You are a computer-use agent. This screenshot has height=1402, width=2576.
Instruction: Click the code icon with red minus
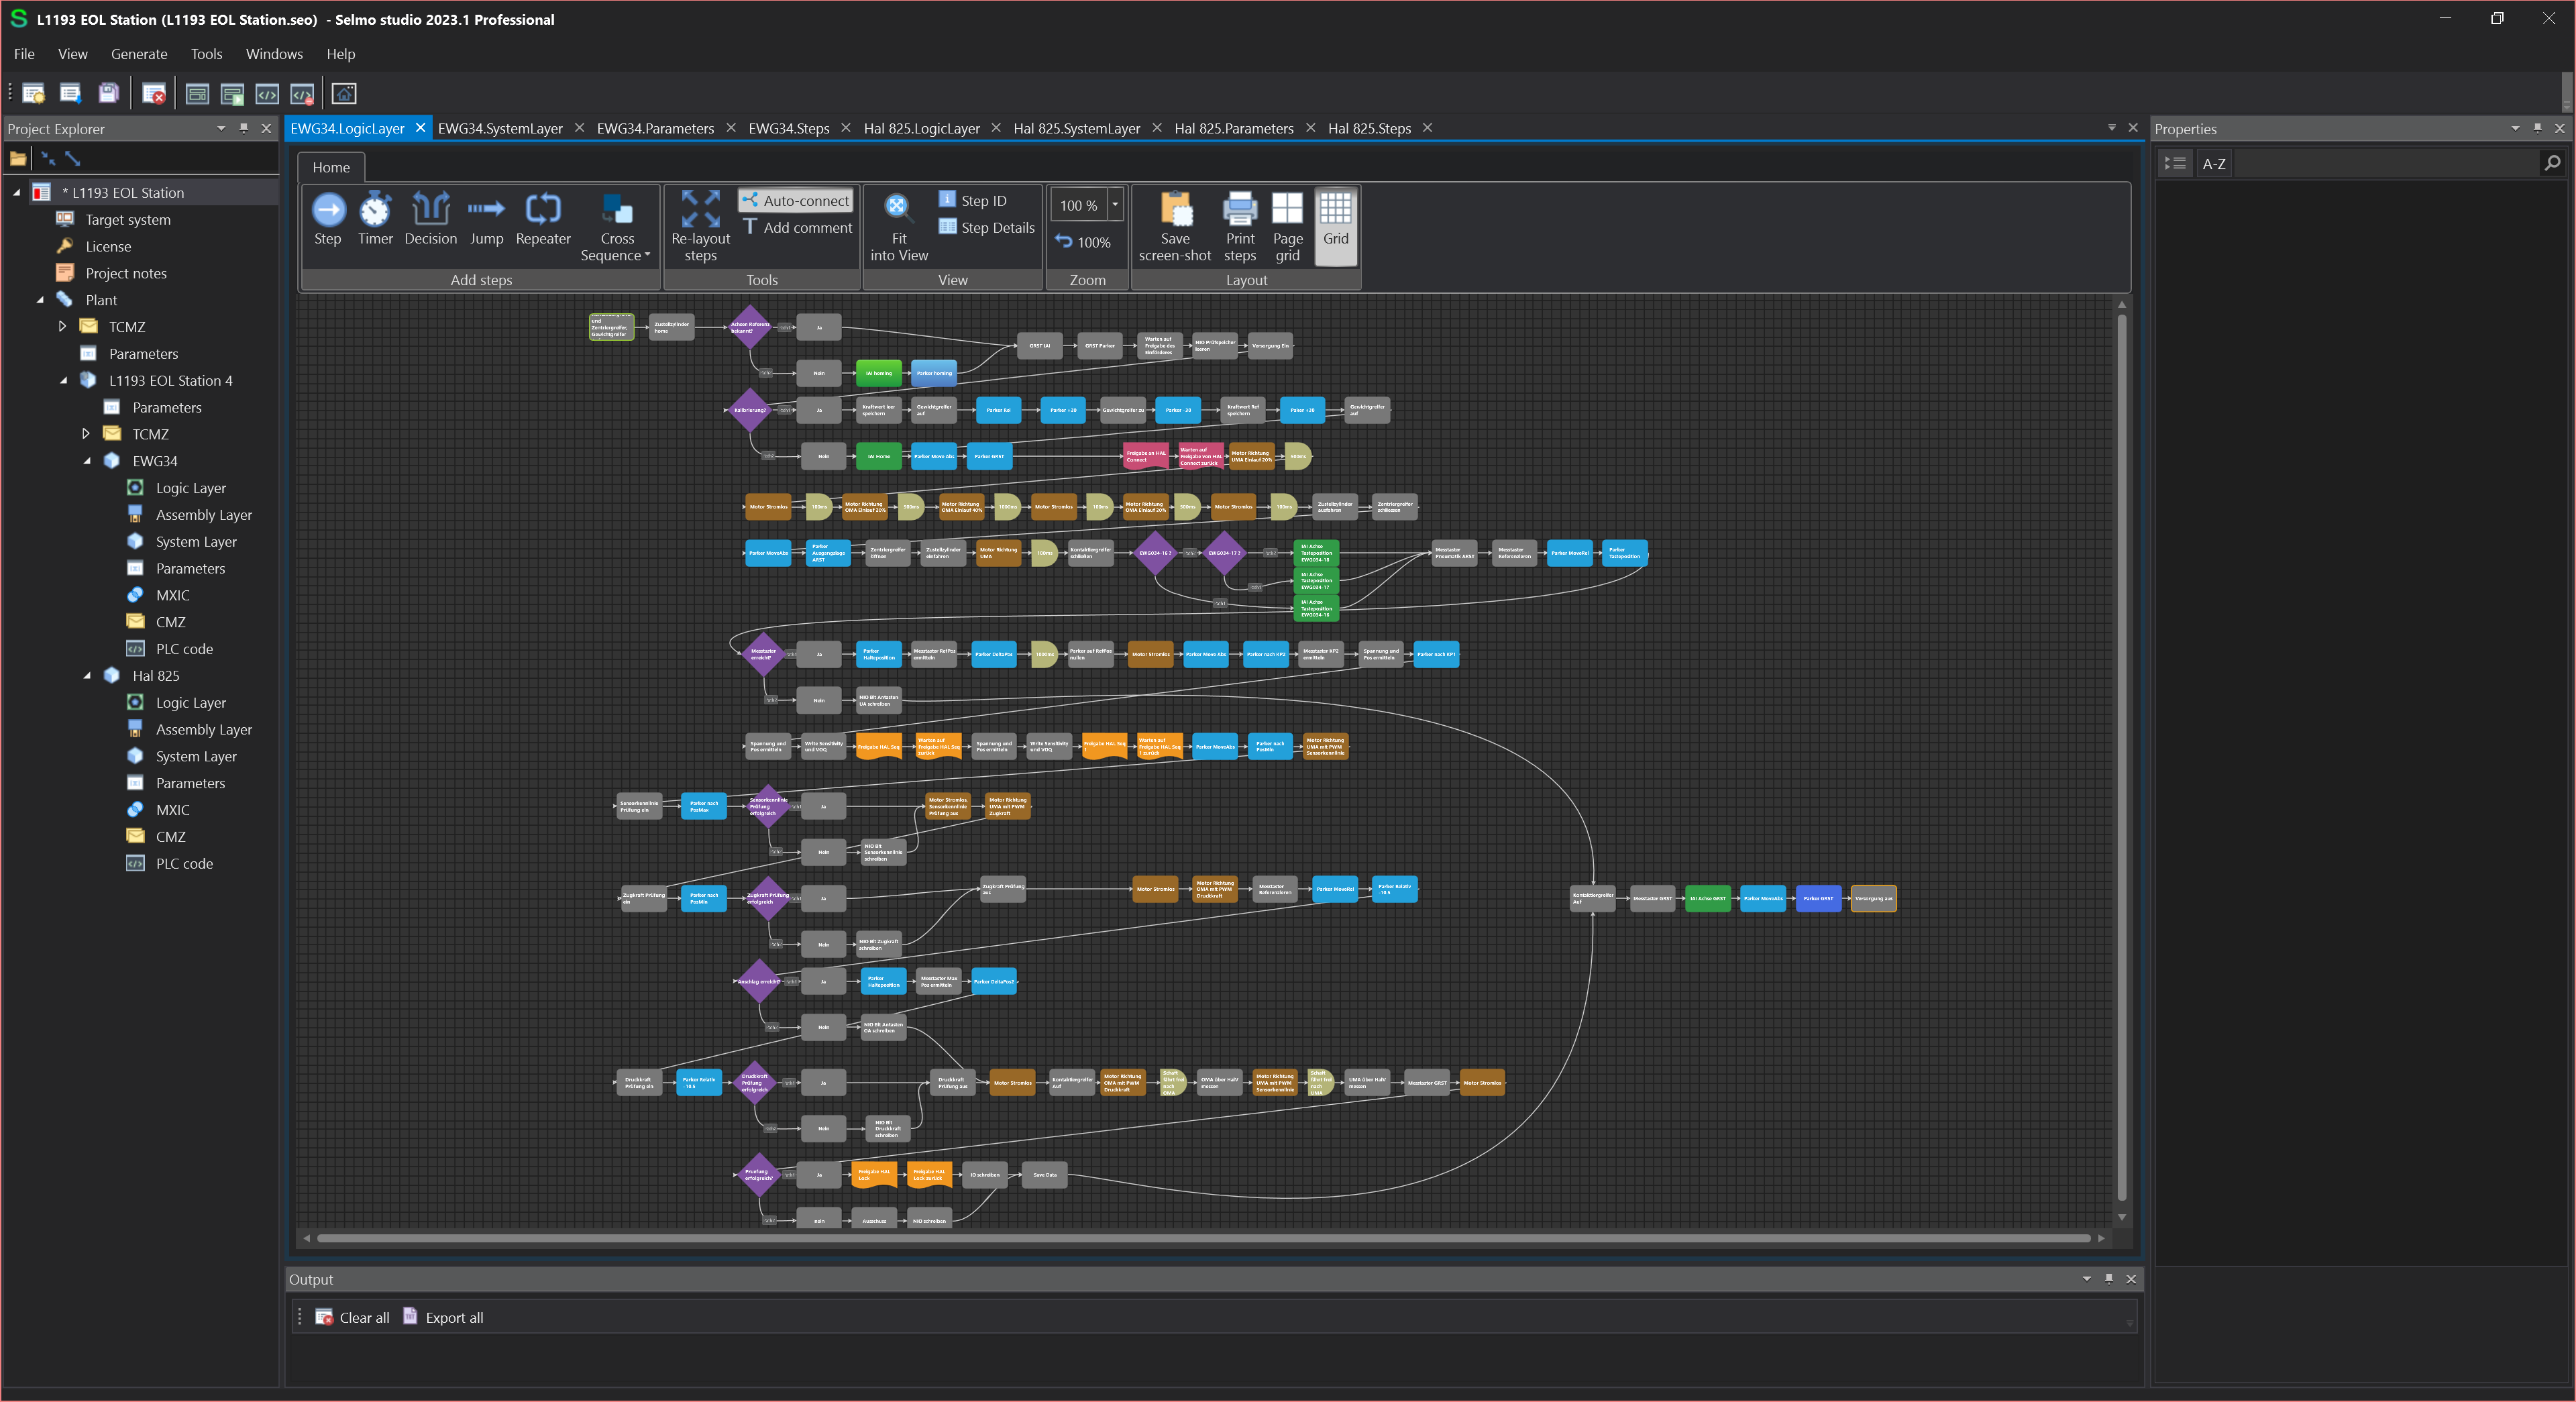coord(302,94)
